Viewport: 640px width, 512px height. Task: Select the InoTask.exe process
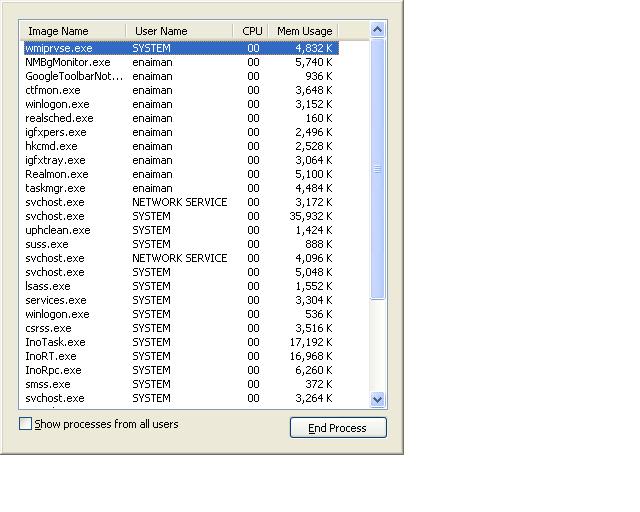[x=55, y=342]
